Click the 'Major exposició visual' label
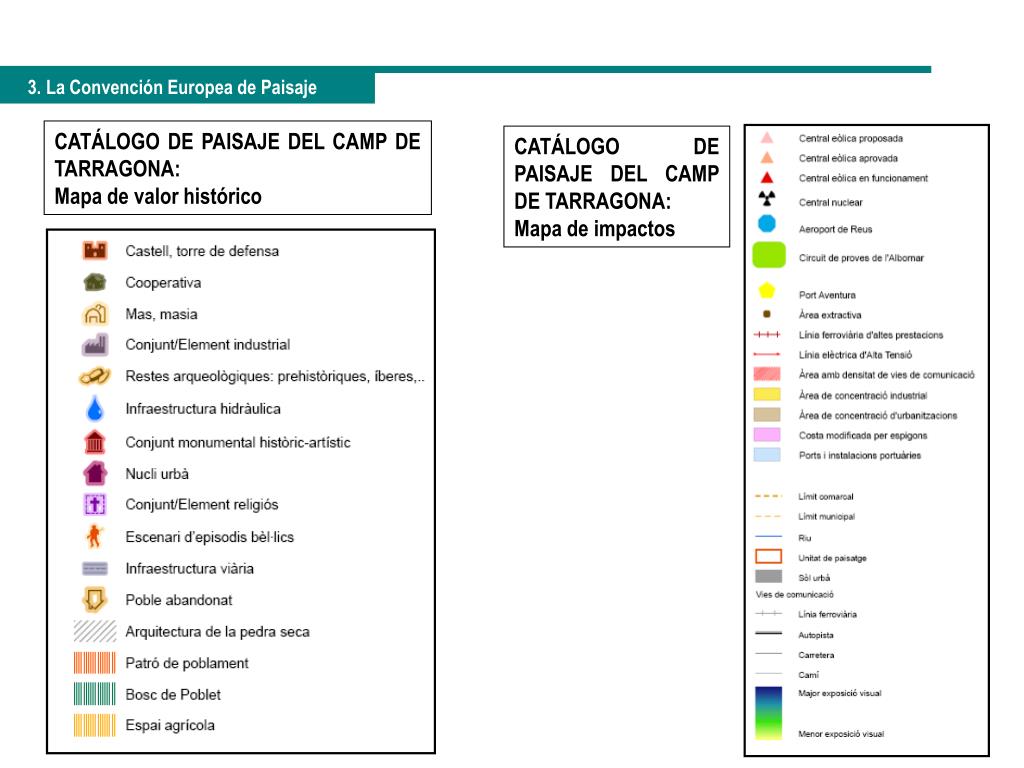 [840, 693]
